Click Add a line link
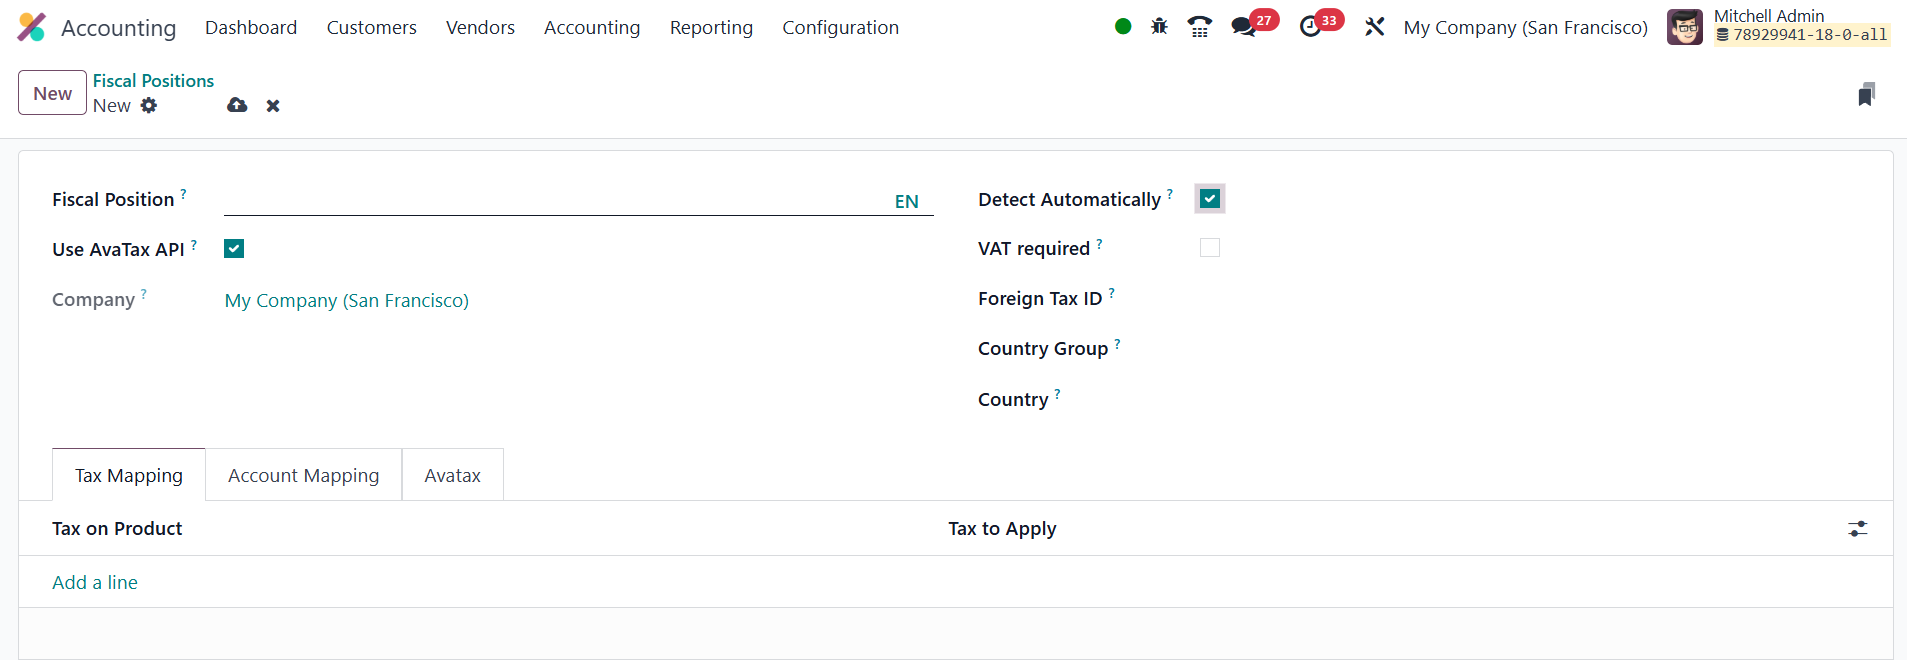The image size is (1907, 660). (95, 583)
